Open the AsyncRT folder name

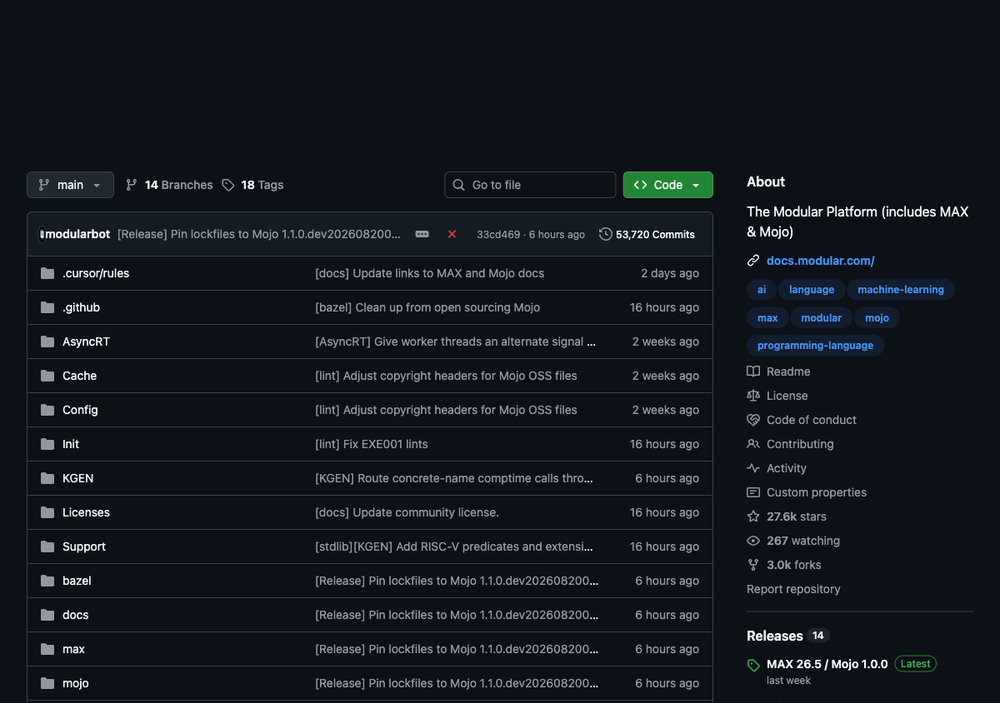tap(86, 341)
